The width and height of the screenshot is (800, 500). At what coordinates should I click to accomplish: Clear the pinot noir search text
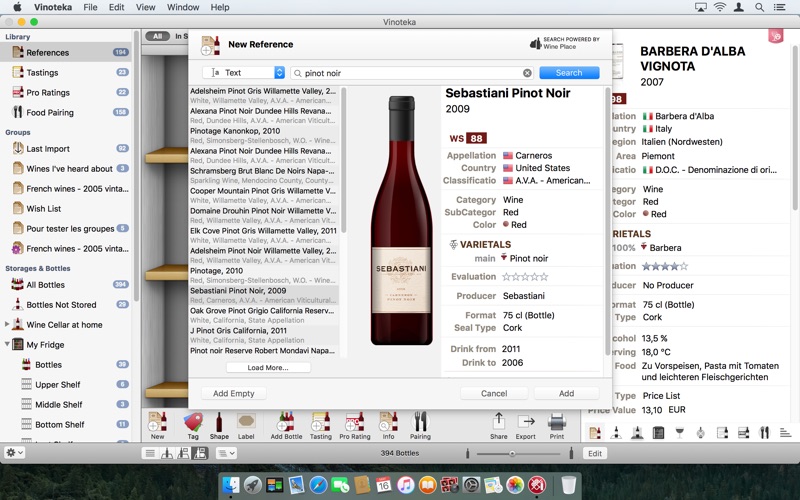[527, 73]
